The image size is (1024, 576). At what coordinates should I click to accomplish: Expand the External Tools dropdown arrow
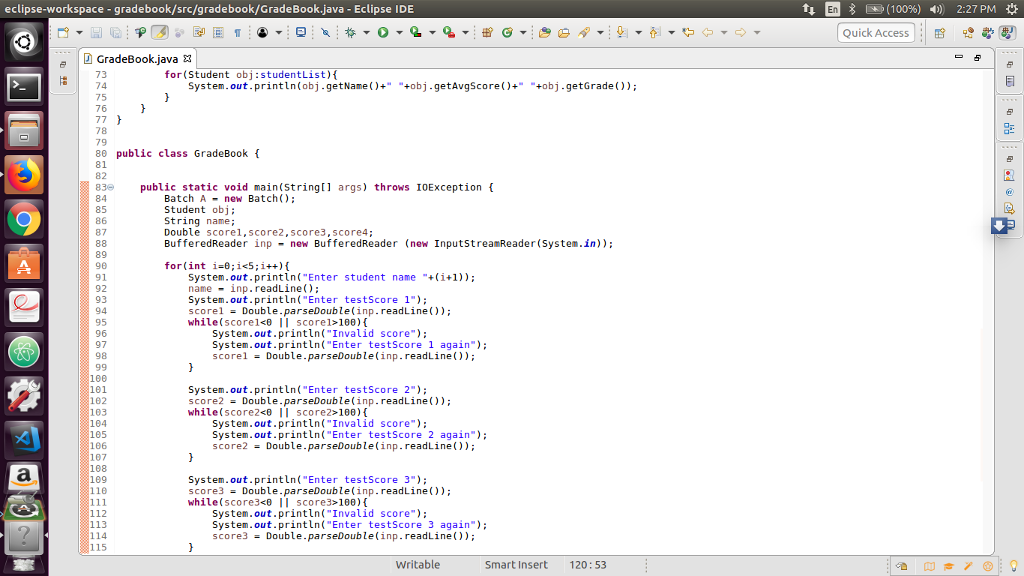(465, 33)
